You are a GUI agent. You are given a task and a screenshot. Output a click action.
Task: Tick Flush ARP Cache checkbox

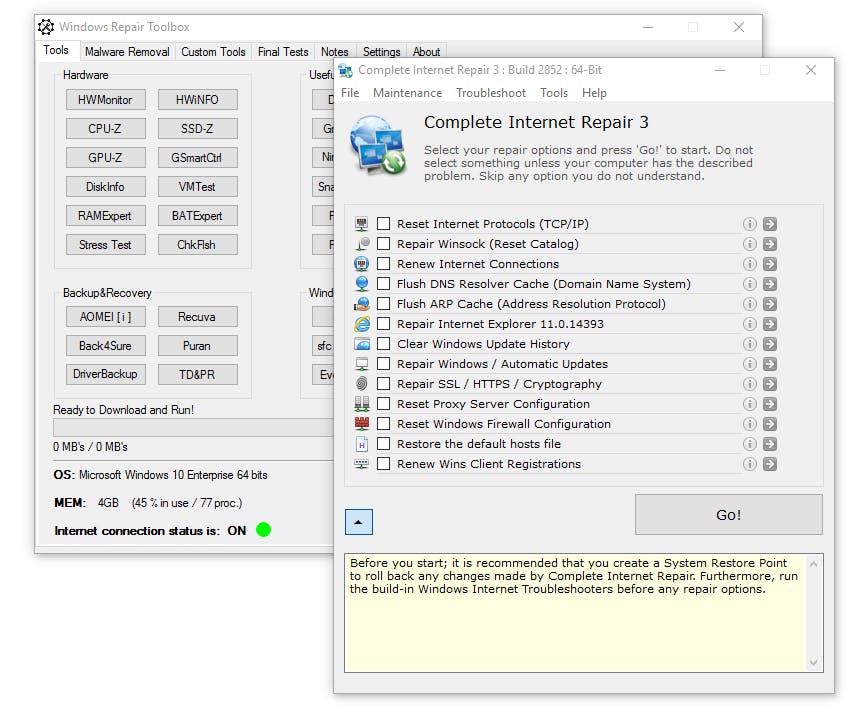pos(383,304)
